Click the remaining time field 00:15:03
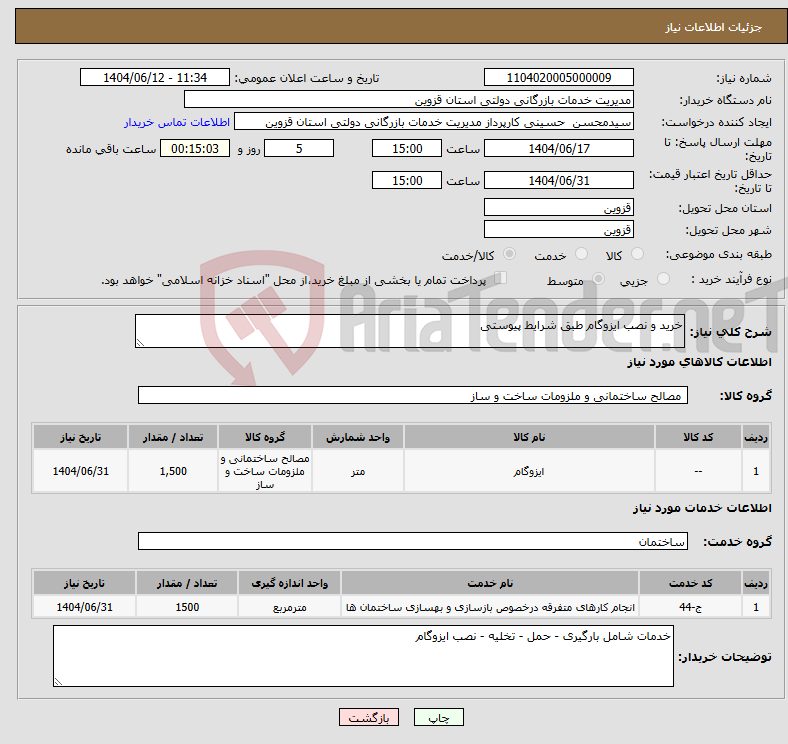Screen dimensions: 788x744 click(x=195, y=148)
